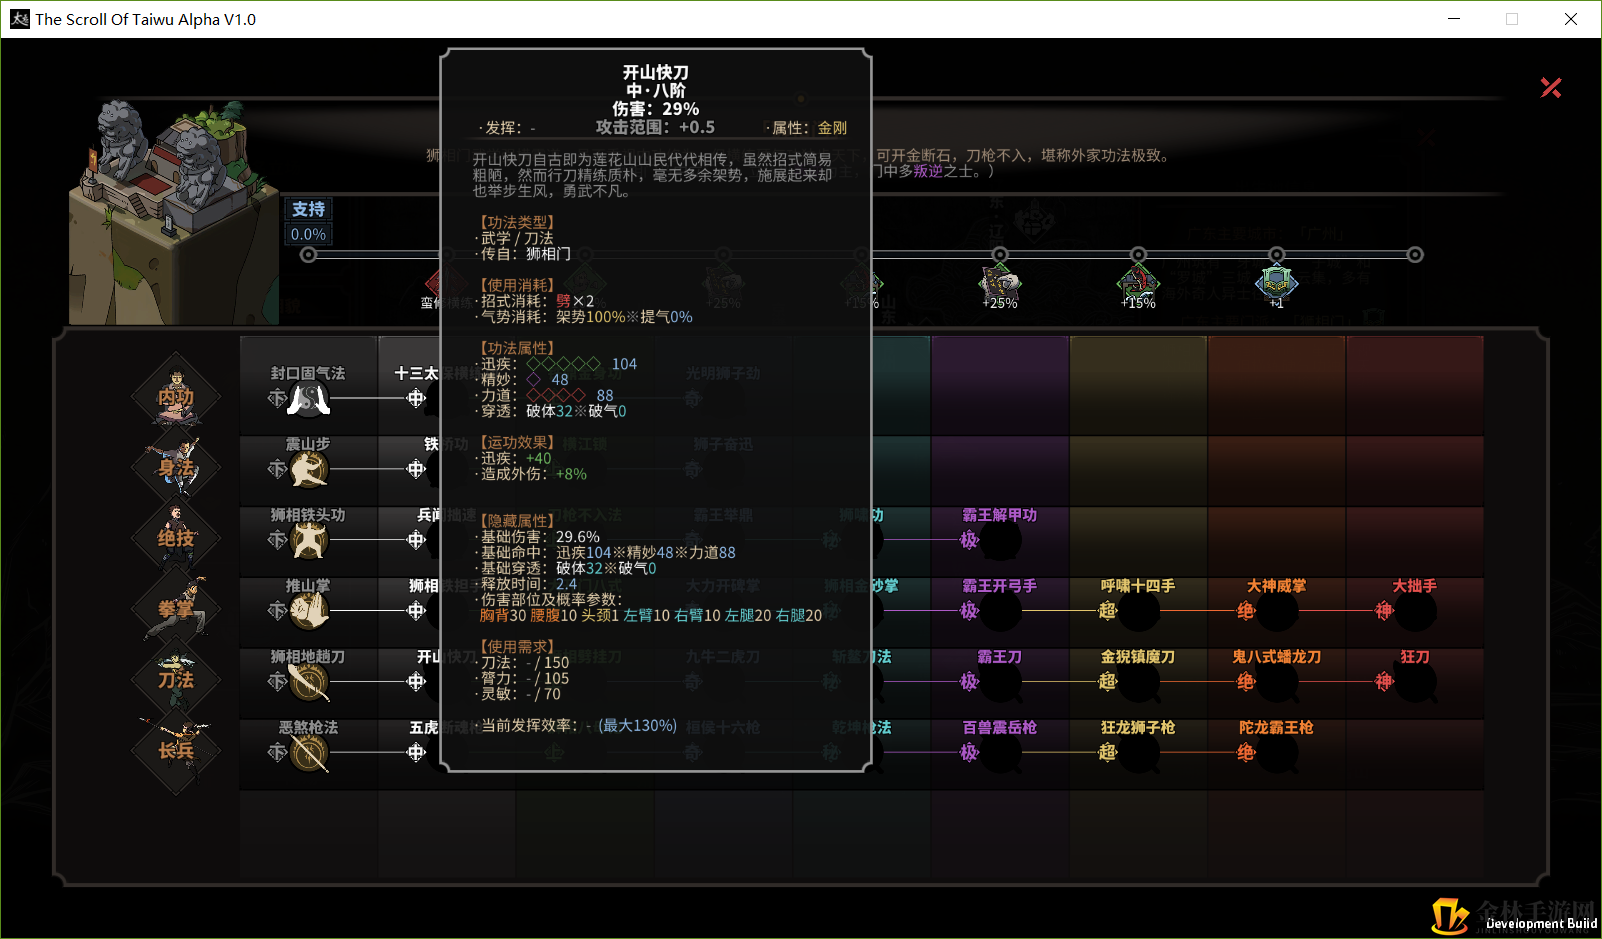Viewport: 1602px width, 939px height.
Task: Click the 中 node in 狮相铁头功 row
Action: [416, 541]
